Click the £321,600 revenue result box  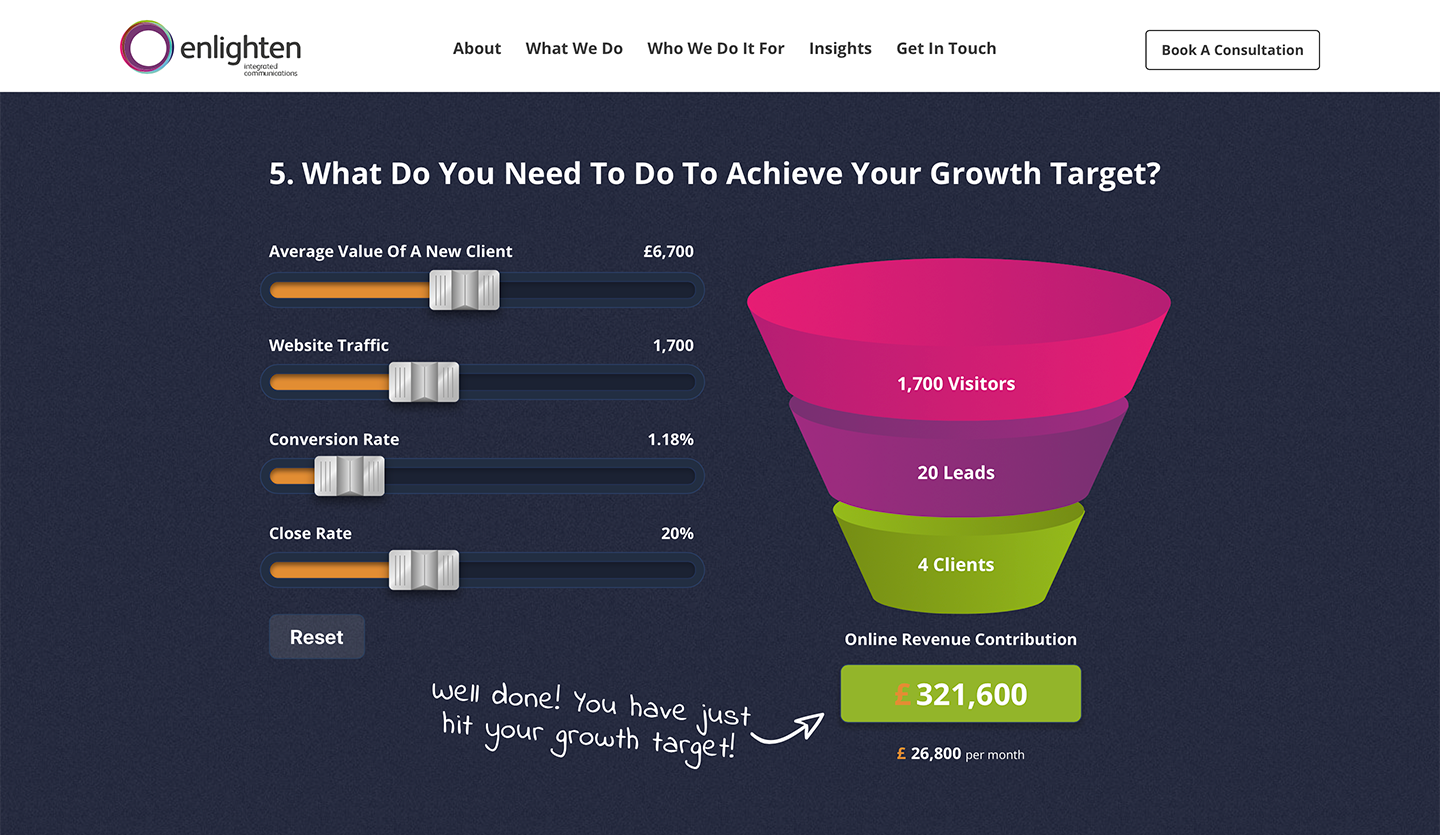click(x=961, y=694)
